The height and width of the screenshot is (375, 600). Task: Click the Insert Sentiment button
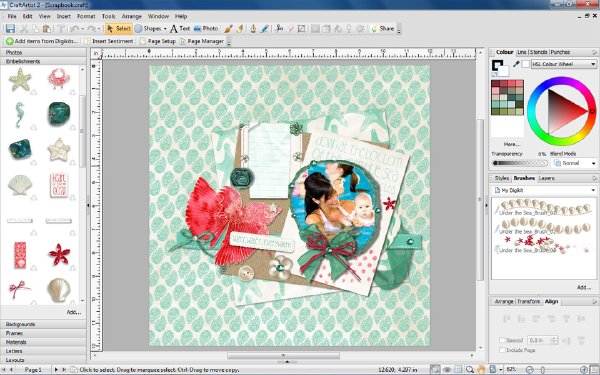click(x=109, y=41)
